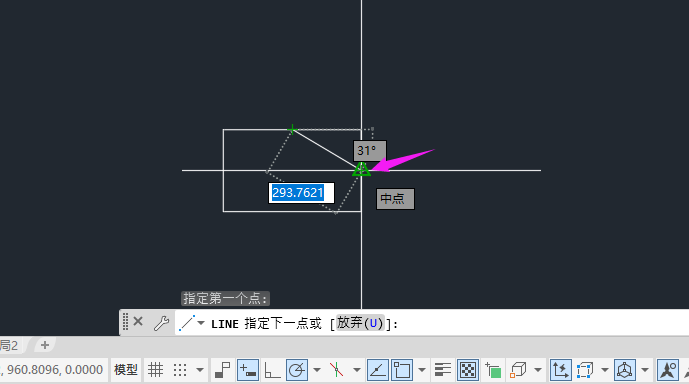Click the command line grip handle

pyautogui.click(x=125, y=322)
